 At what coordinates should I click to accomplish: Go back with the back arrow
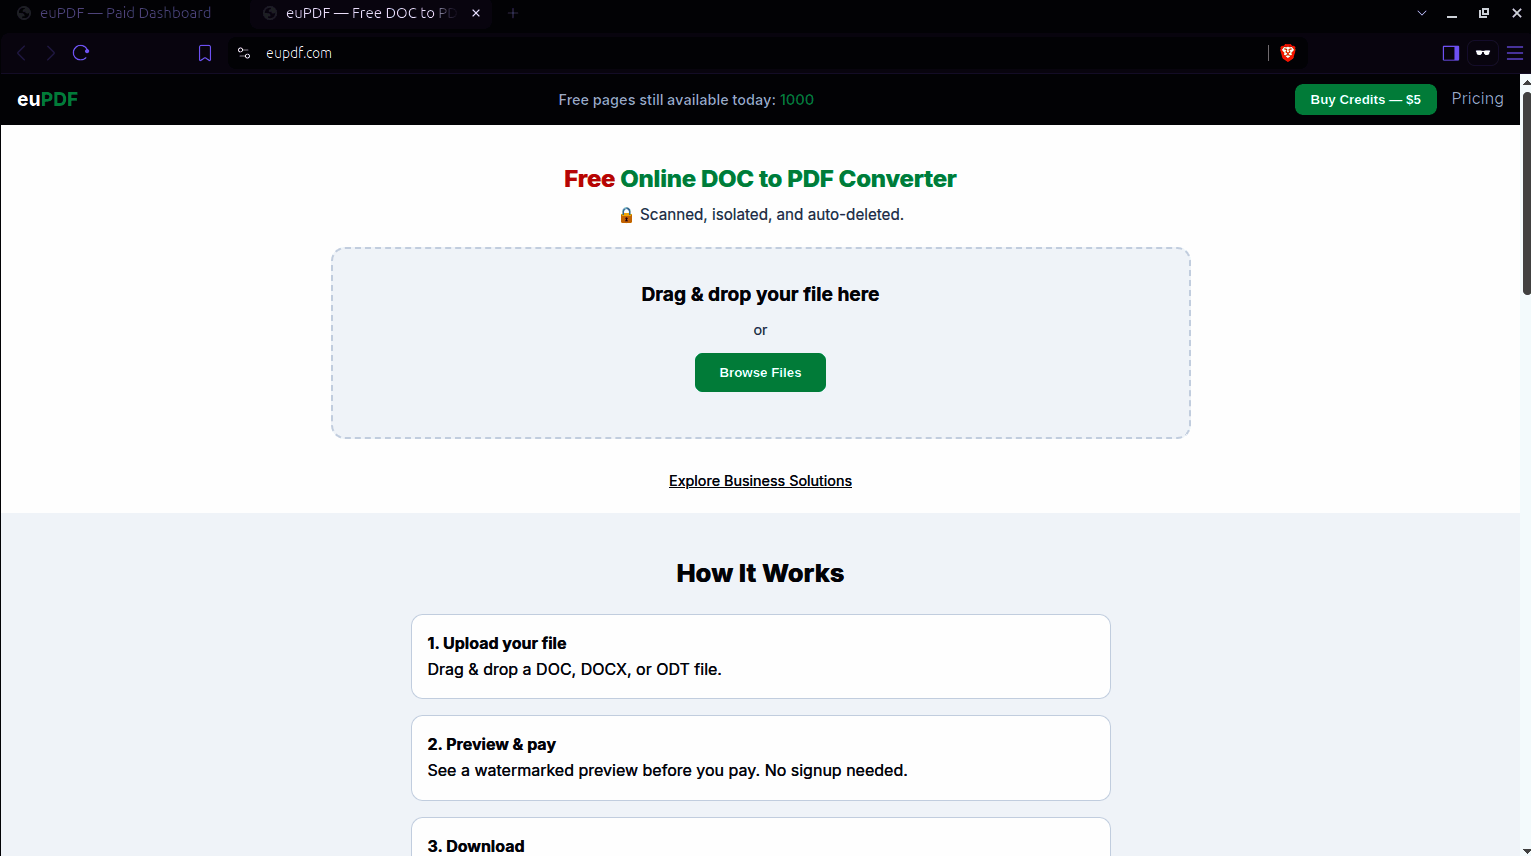click(21, 53)
